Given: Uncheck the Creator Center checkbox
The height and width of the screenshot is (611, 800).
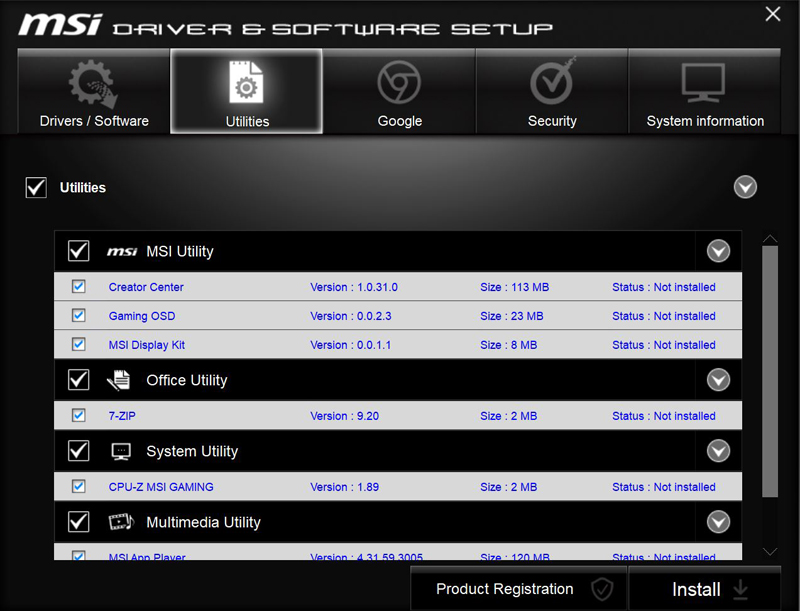Looking at the screenshot, I should pyautogui.click(x=79, y=287).
